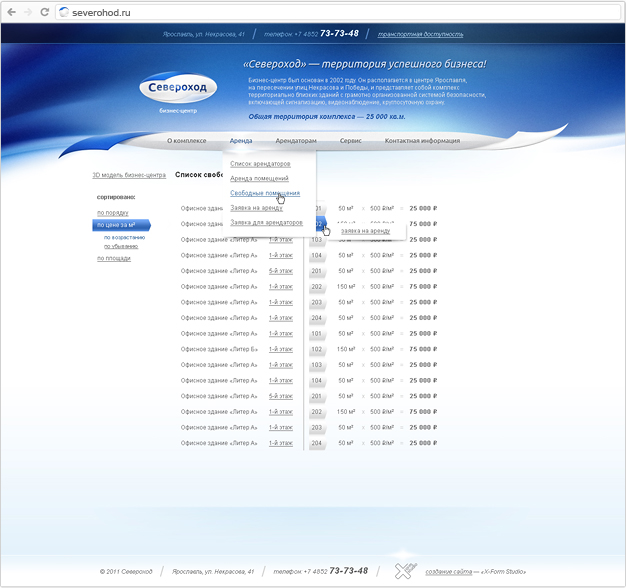Choose Аренда помещений from dropdown
The width and height of the screenshot is (626, 588).
pyautogui.click(x=259, y=178)
